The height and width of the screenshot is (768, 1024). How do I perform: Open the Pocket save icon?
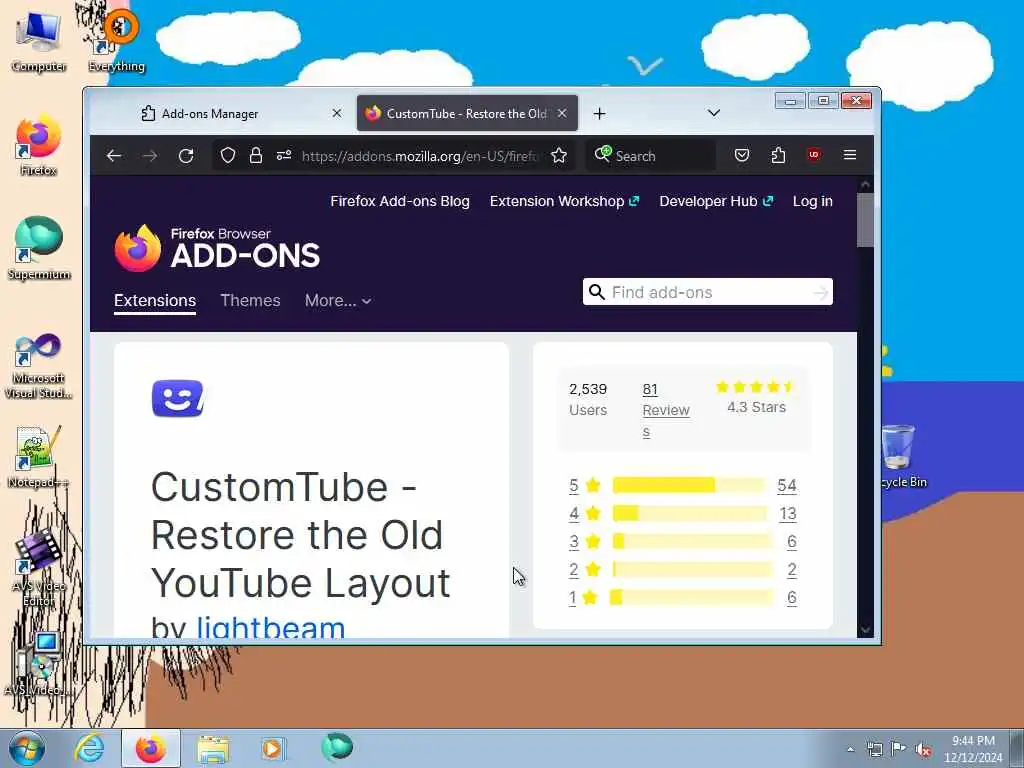742,155
